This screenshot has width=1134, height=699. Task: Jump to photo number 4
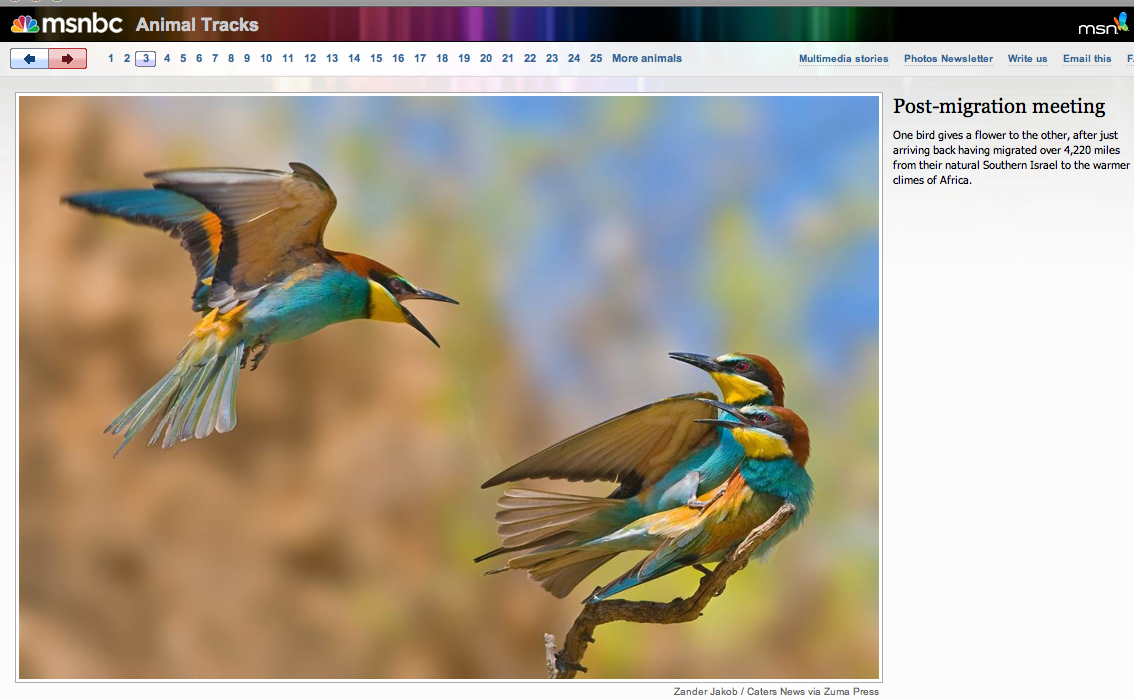[167, 59]
